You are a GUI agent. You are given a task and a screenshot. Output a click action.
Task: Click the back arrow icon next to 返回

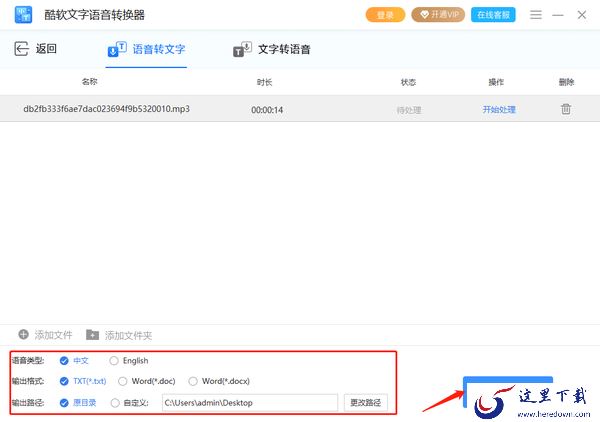click(21, 49)
